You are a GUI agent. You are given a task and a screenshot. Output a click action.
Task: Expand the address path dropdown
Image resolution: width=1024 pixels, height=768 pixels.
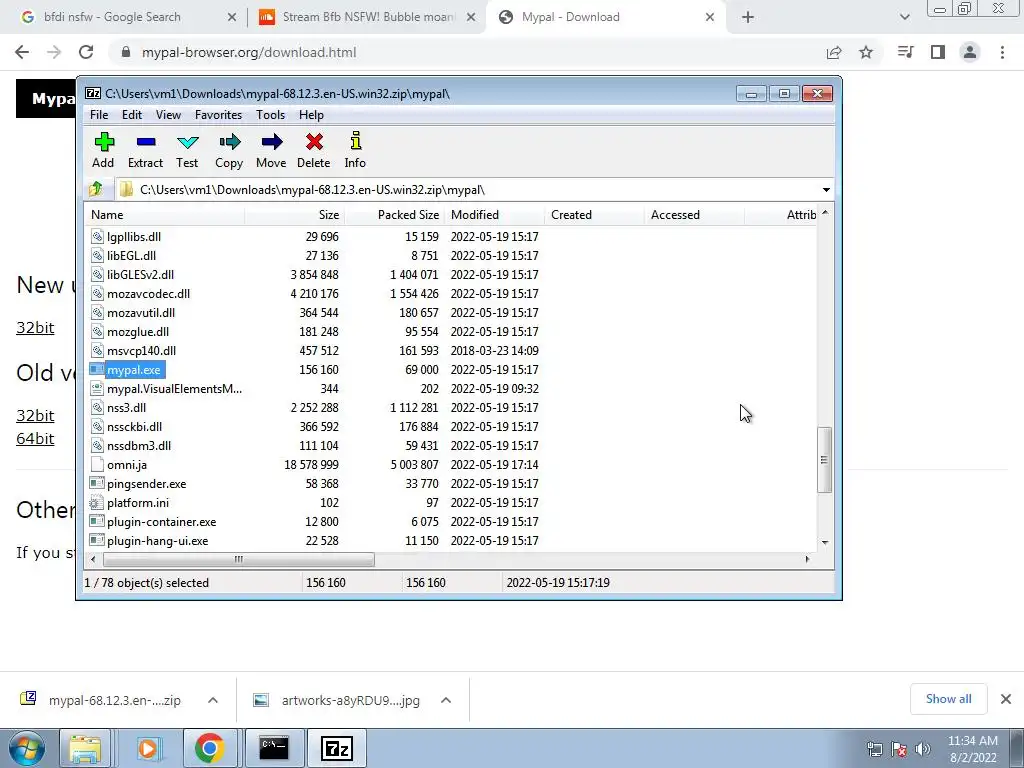(x=826, y=190)
